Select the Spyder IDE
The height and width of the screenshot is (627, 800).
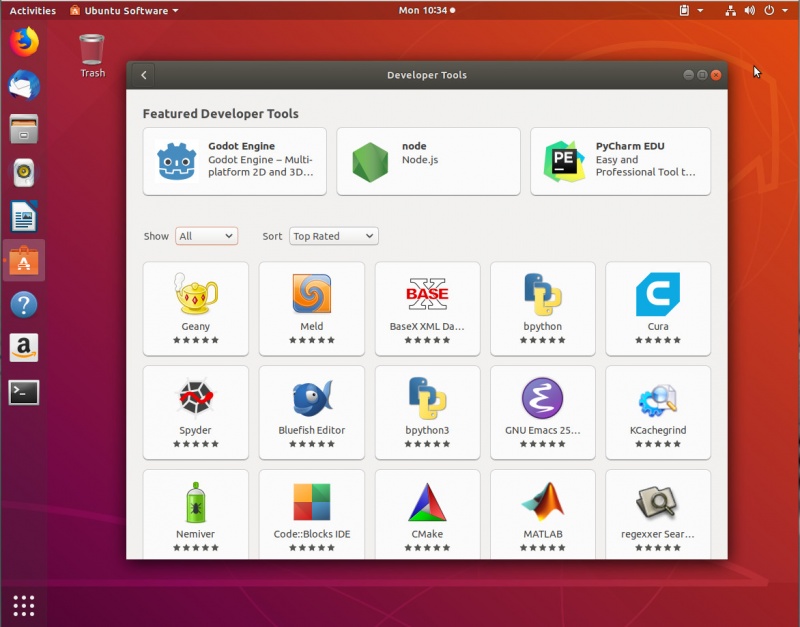[x=195, y=412]
